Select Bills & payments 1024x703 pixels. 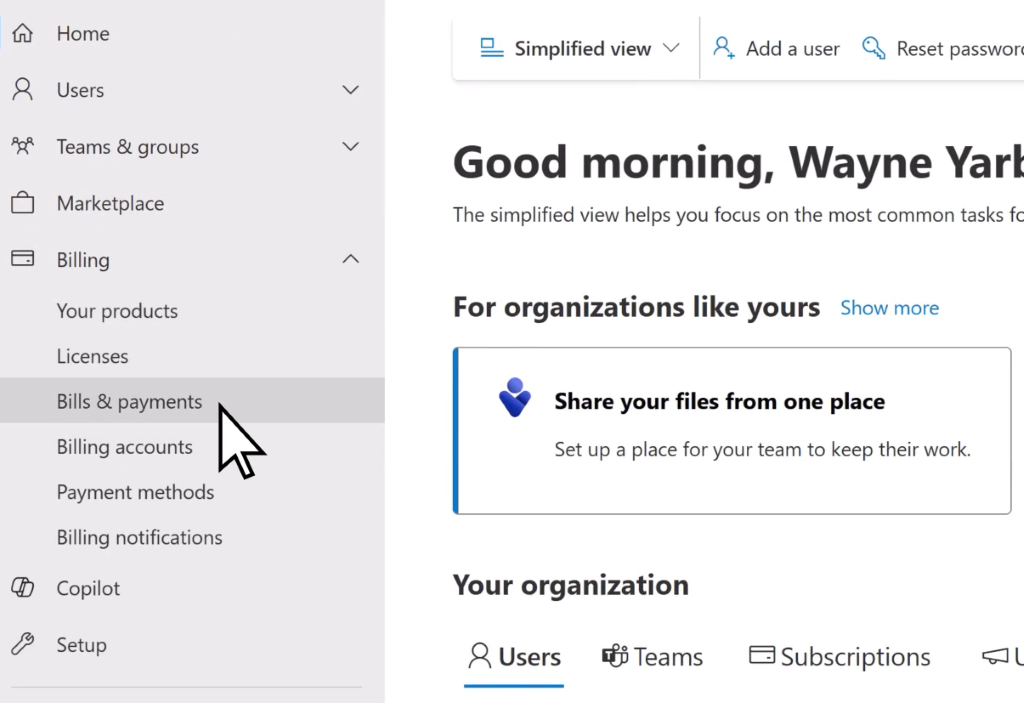pyautogui.click(x=192, y=401)
